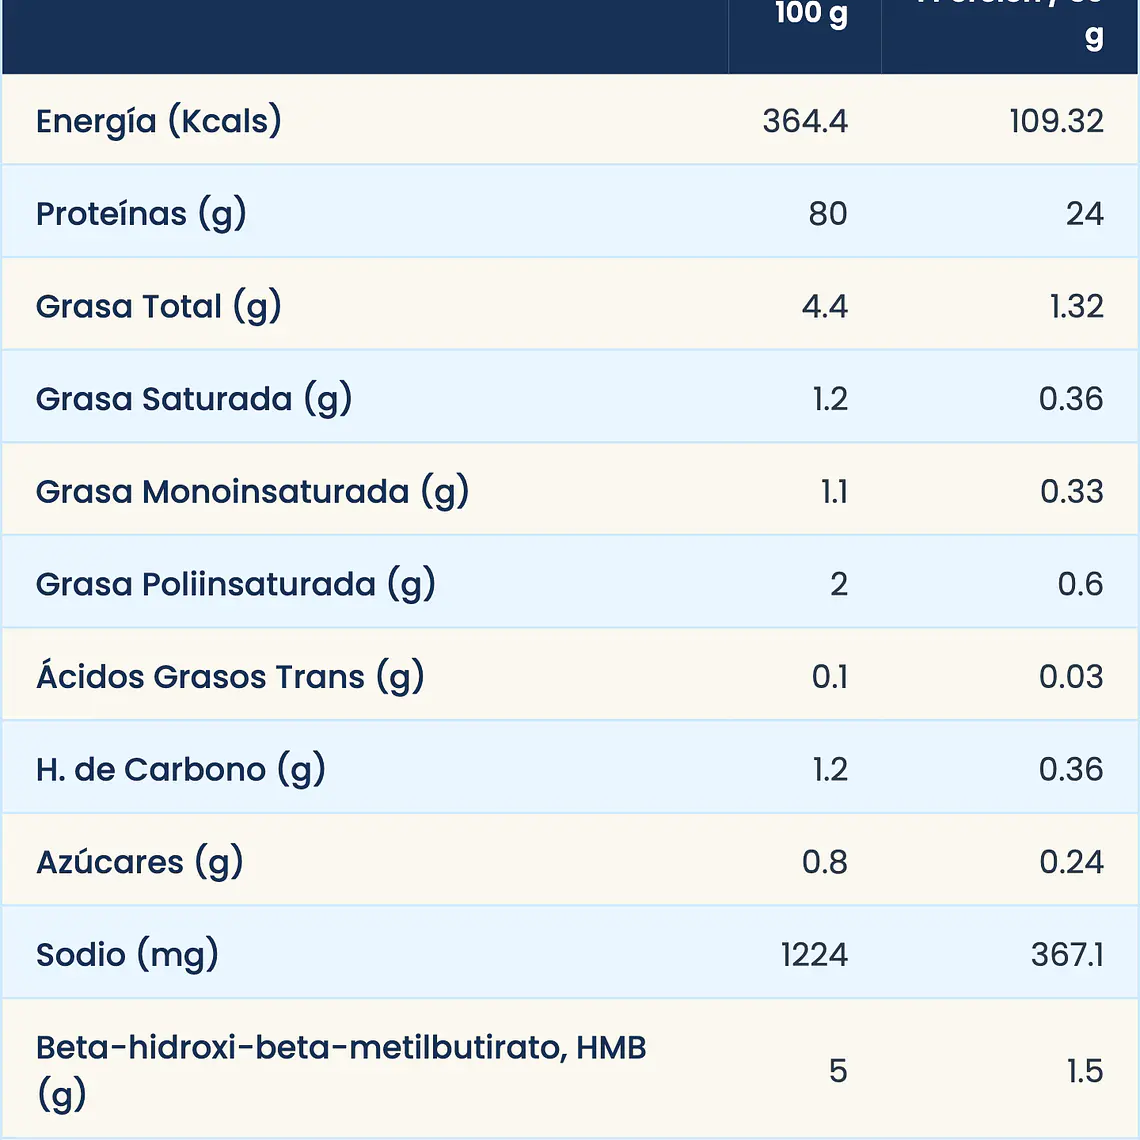Select the Grasa Saturada (g) label
Viewport: 1140px width, 1140px height.
[194, 398]
